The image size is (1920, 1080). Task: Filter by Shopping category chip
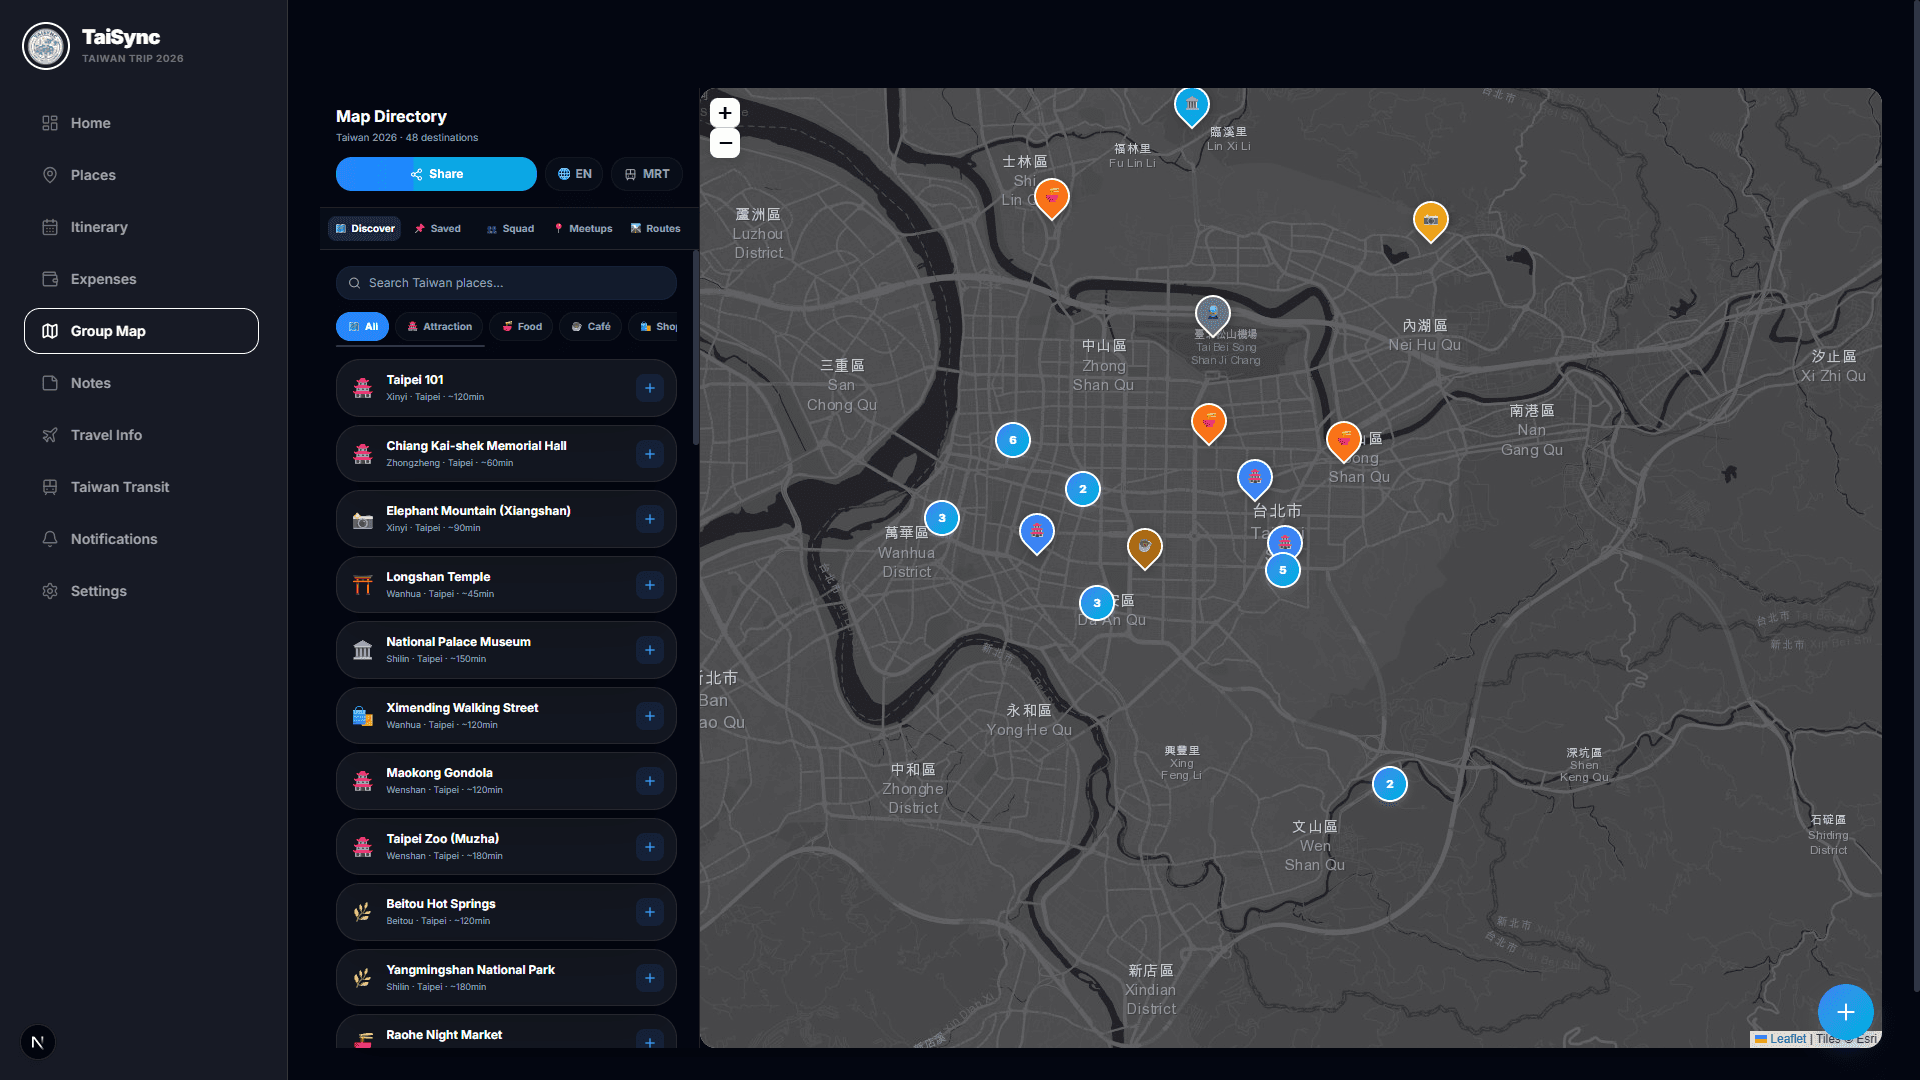coord(655,327)
